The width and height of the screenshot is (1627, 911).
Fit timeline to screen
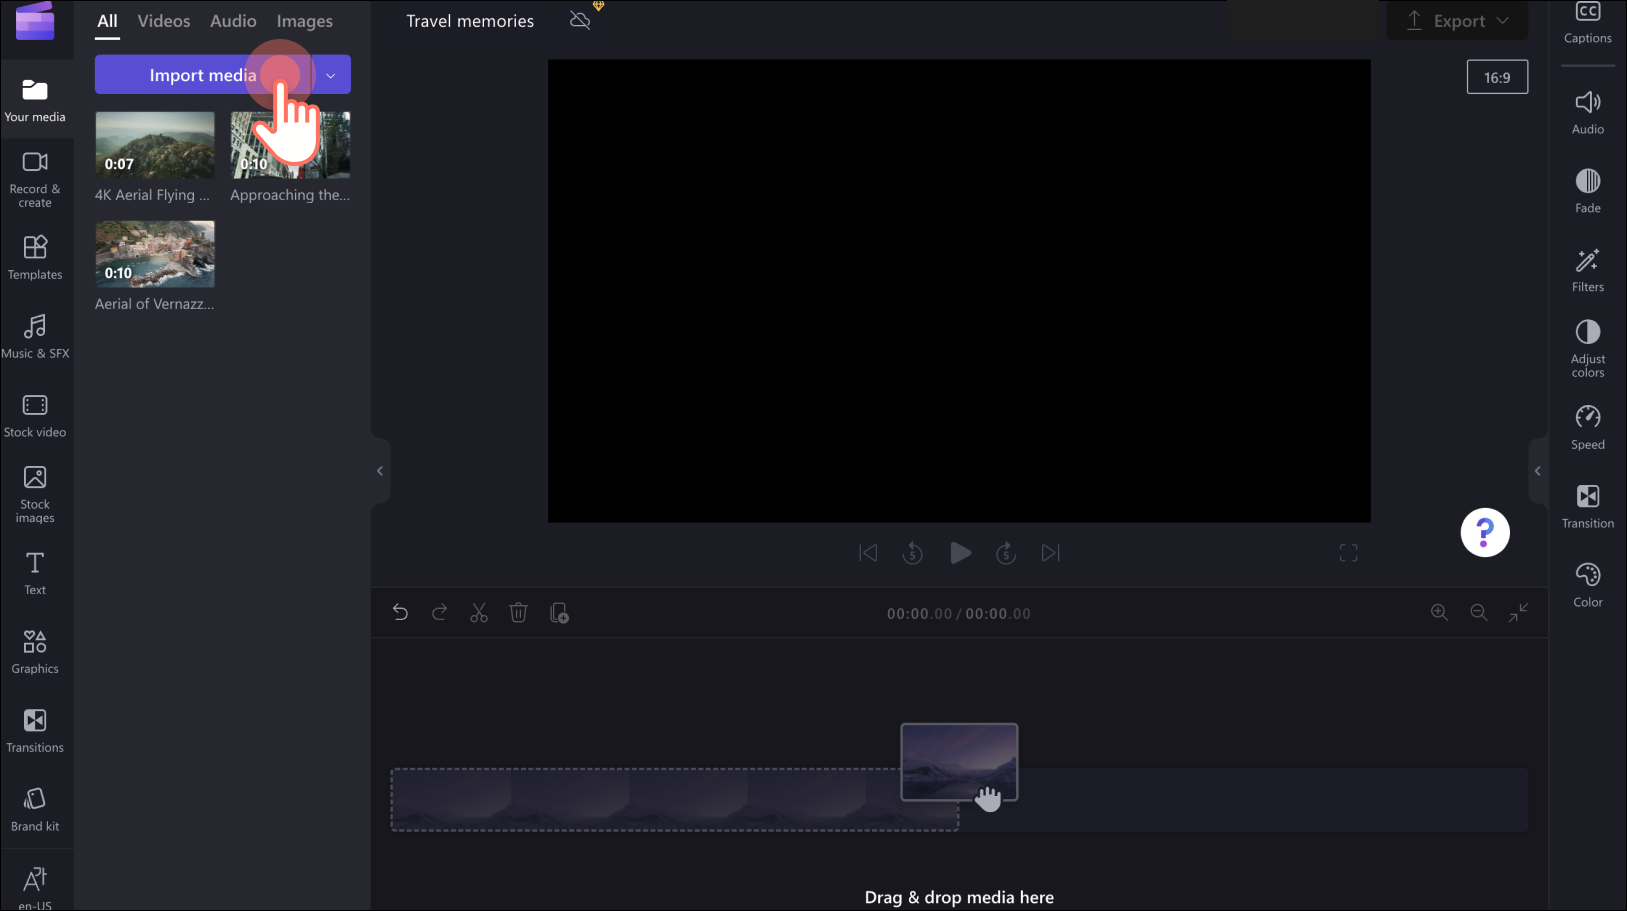pyautogui.click(x=1519, y=613)
